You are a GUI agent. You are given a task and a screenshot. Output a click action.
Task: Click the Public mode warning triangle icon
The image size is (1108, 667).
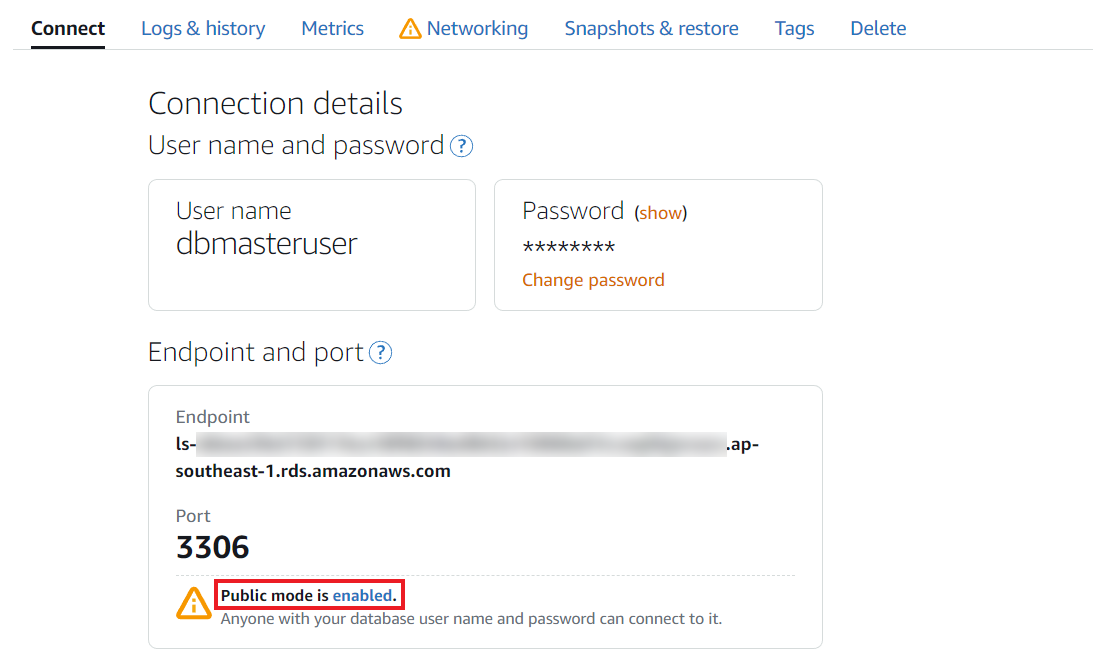pos(194,603)
